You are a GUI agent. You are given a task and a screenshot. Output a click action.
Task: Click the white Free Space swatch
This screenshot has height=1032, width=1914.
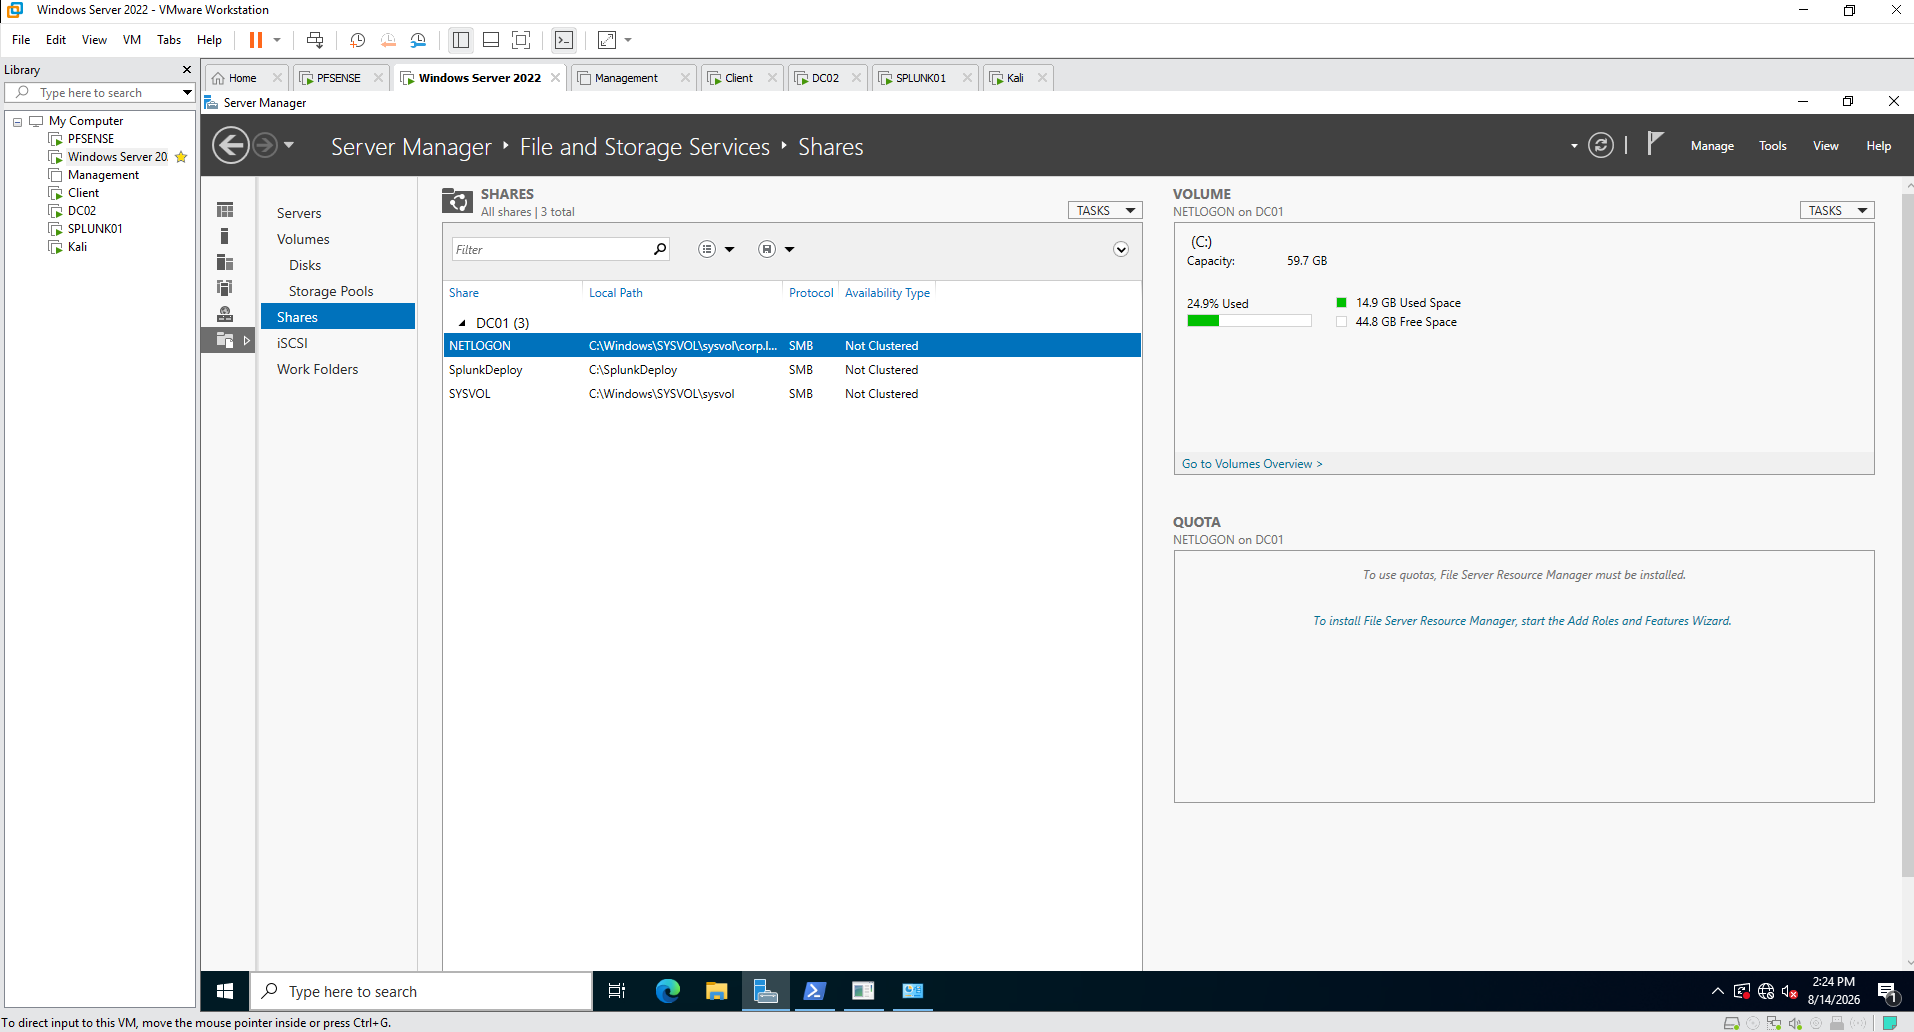point(1341,321)
